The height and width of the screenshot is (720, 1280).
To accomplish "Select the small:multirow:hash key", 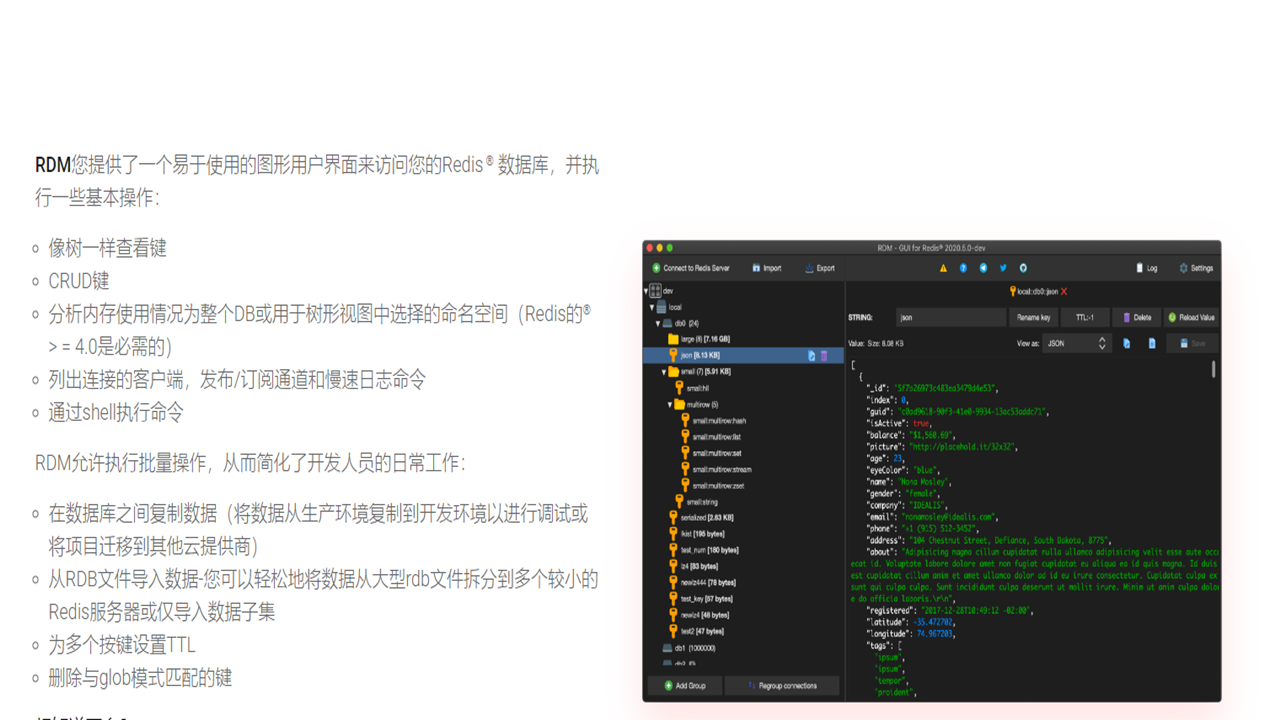I will click(x=718, y=421).
